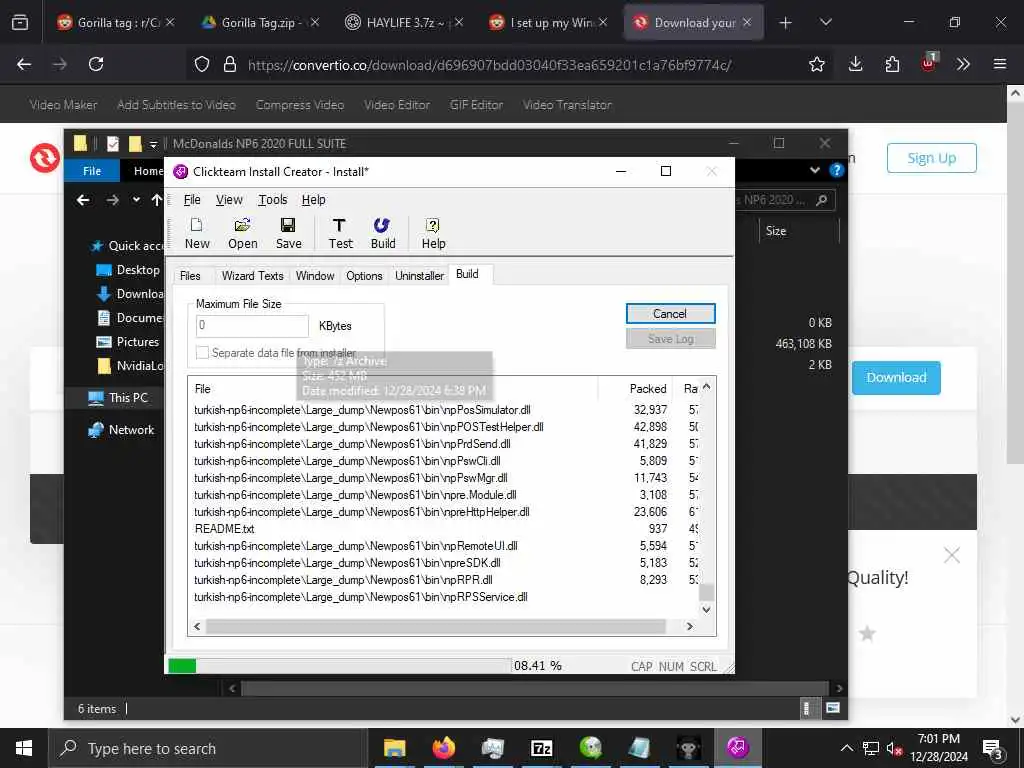Close the Quality popup on Convertio
The image size is (1024, 768).
pyautogui.click(x=952, y=556)
